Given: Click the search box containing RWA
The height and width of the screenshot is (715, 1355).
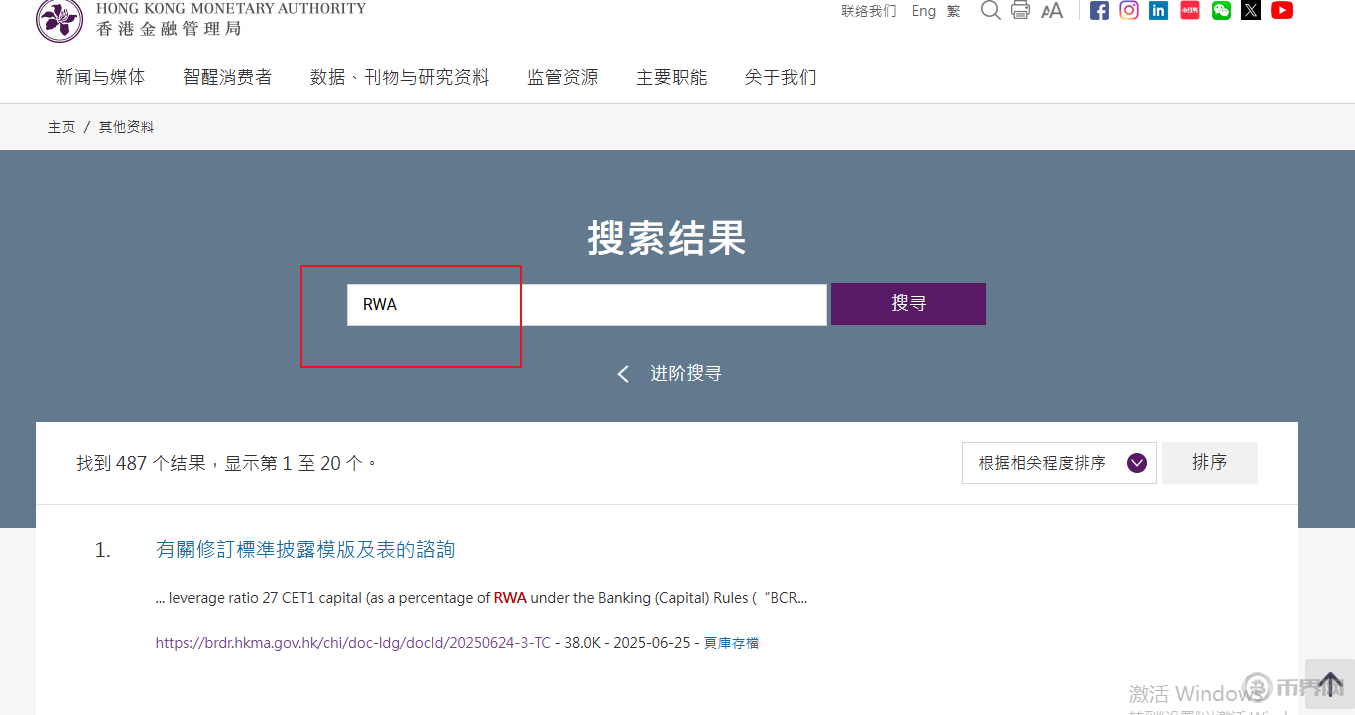Looking at the screenshot, I should pyautogui.click(x=586, y=304).
